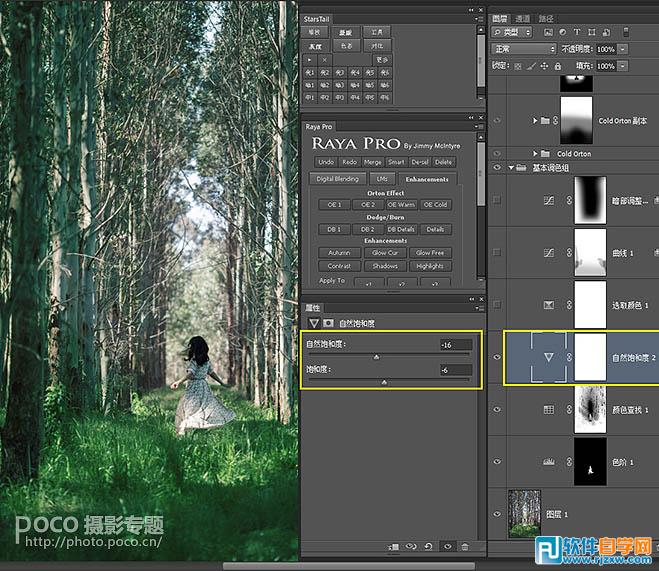Viewport: 659px width, 571px height.
Task: Select the mask icon in Properties panel
Action: click(x=328, y=323)
